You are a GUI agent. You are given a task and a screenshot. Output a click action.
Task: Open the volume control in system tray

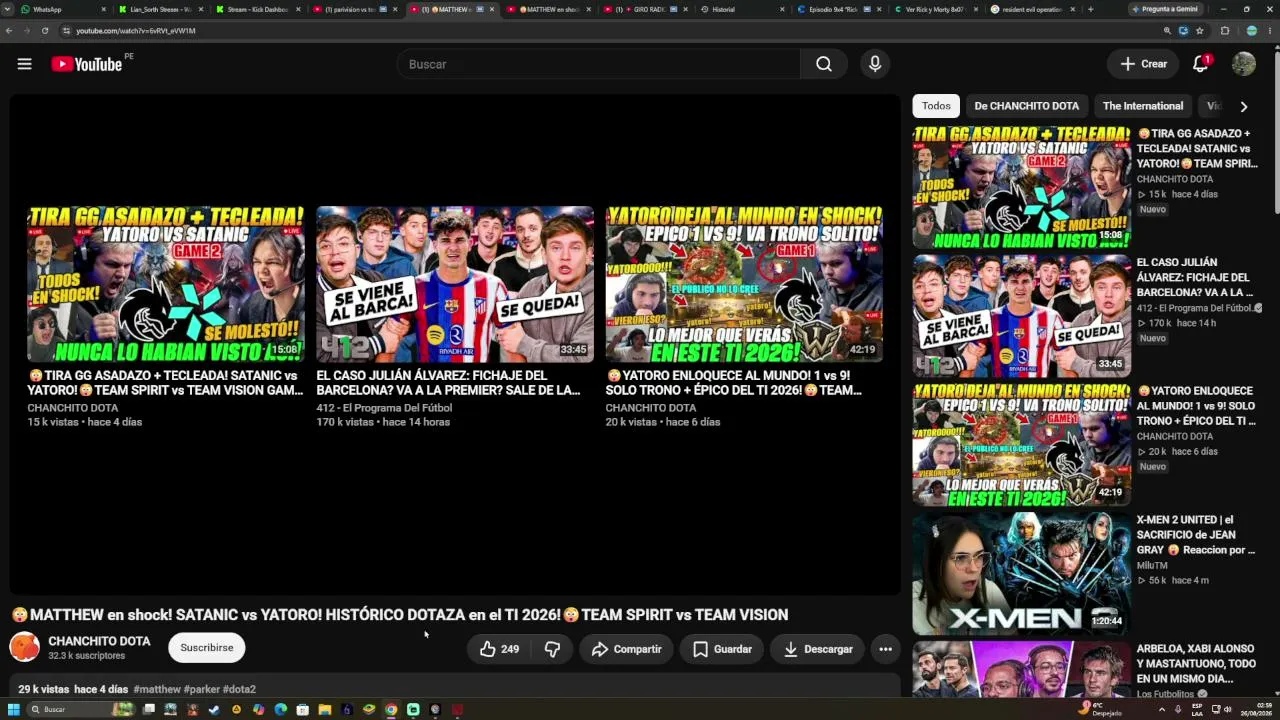point(1228,710)
